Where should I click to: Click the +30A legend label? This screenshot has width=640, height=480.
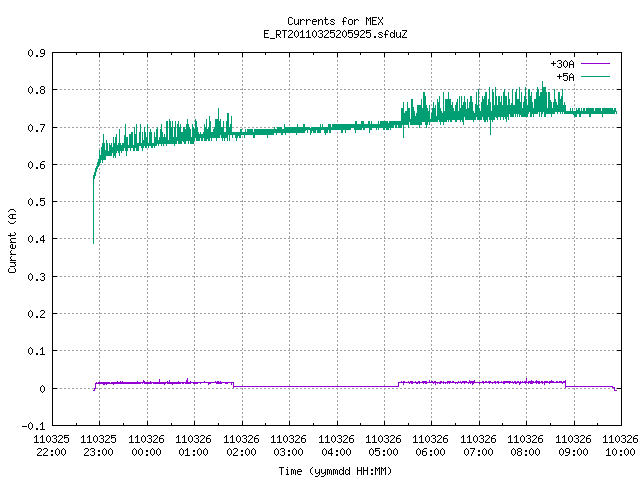point(562,64)
